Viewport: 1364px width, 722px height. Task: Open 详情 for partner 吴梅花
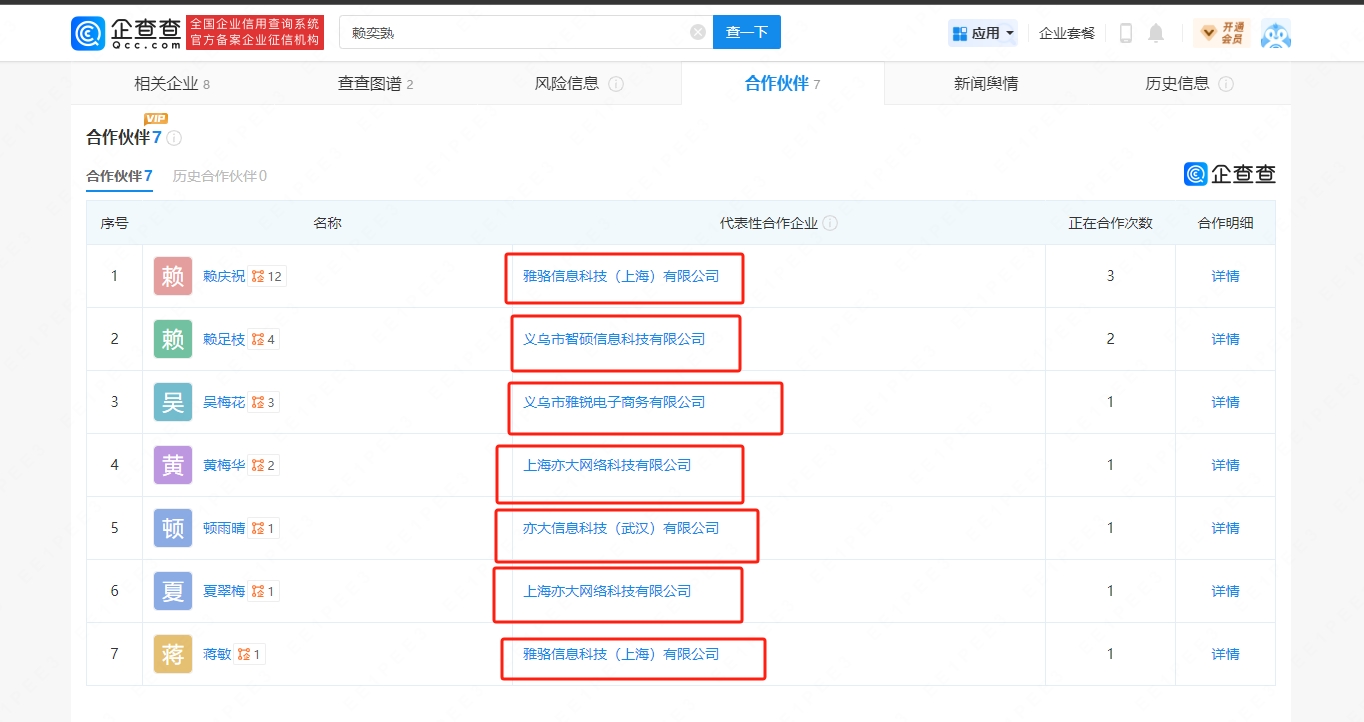click(x=1225, y=402)
